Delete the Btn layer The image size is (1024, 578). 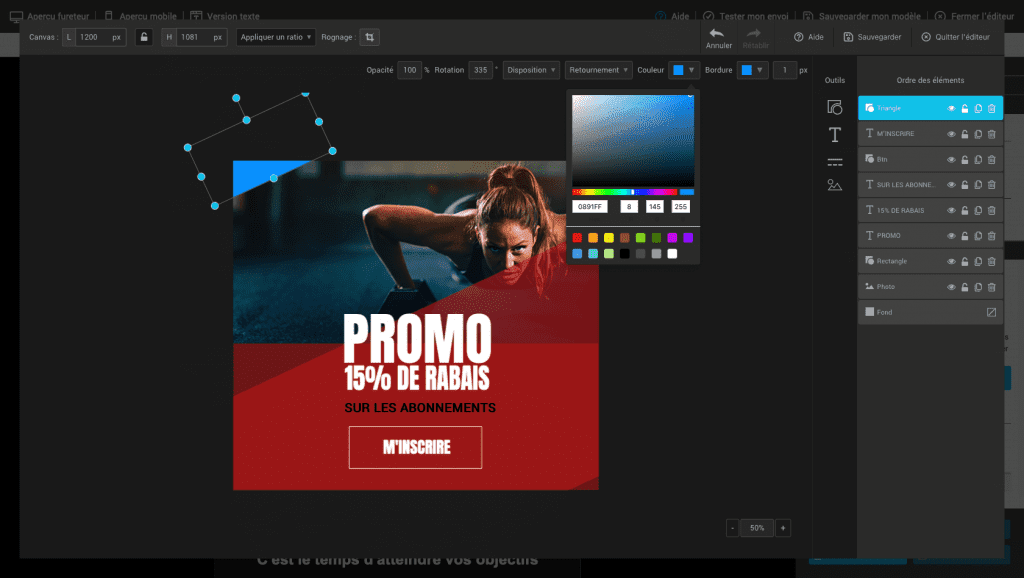tap(991, 159)
